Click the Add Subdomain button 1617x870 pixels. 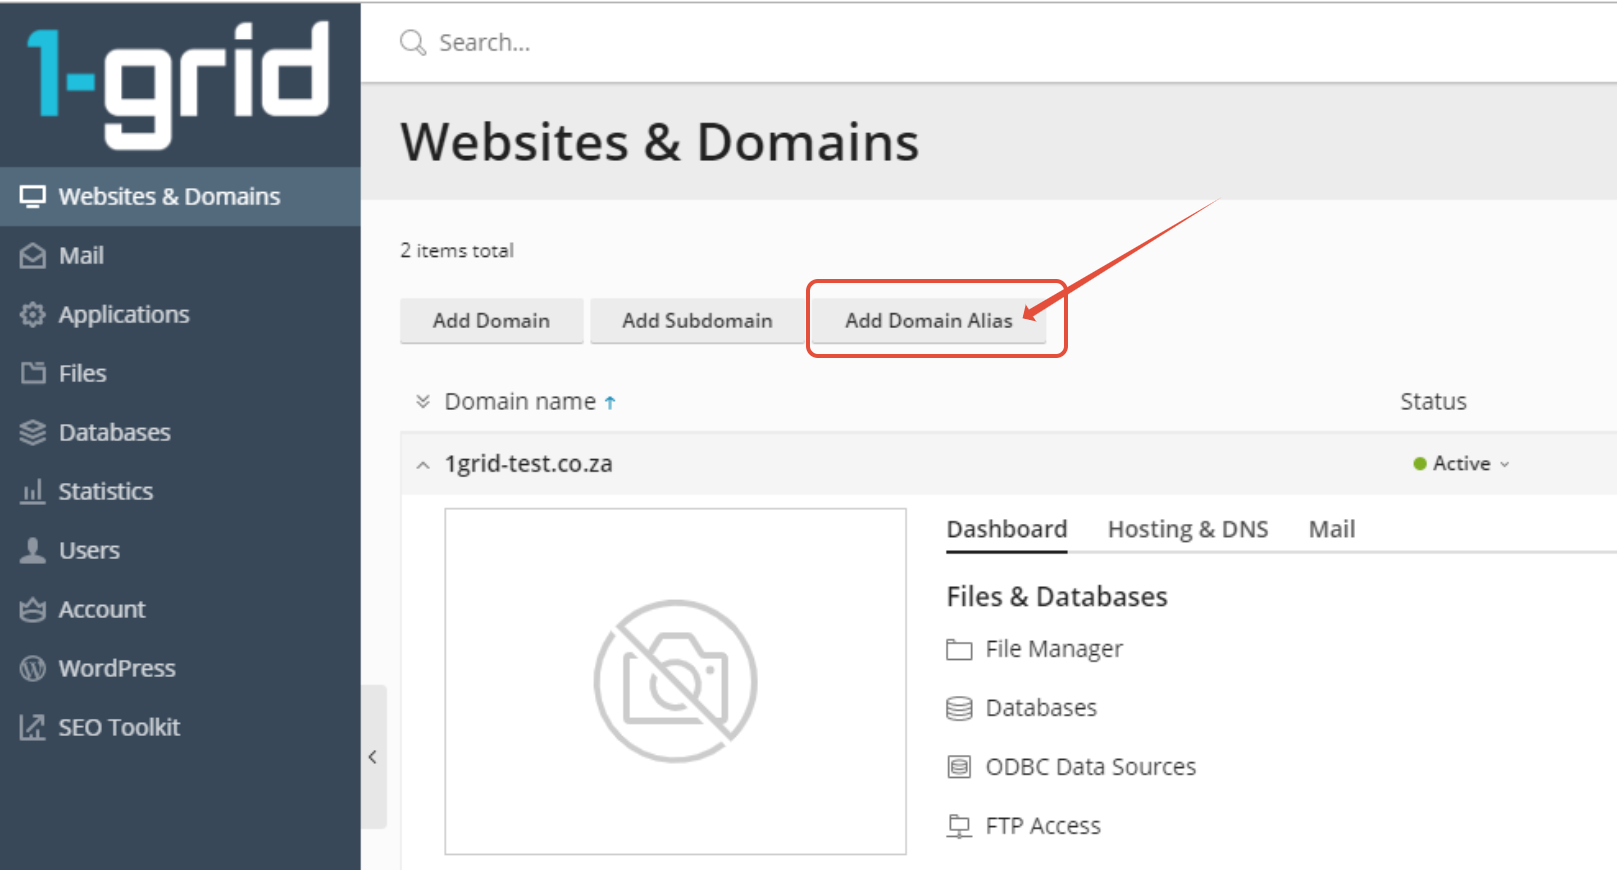pyautogui.click(x=697, y=320)
